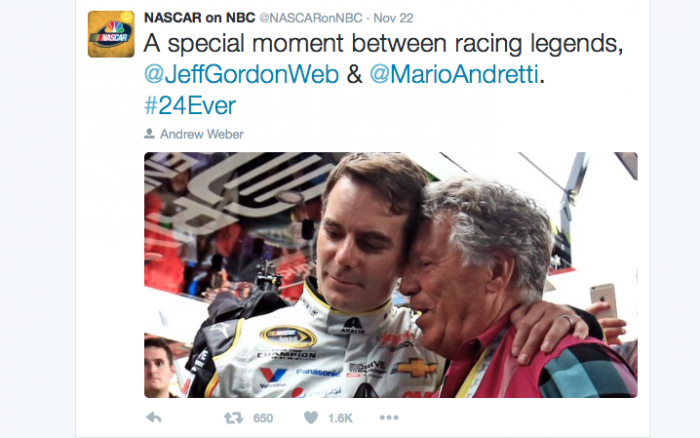Retweet using the retweet arrows icon

(x=233, y=418)
